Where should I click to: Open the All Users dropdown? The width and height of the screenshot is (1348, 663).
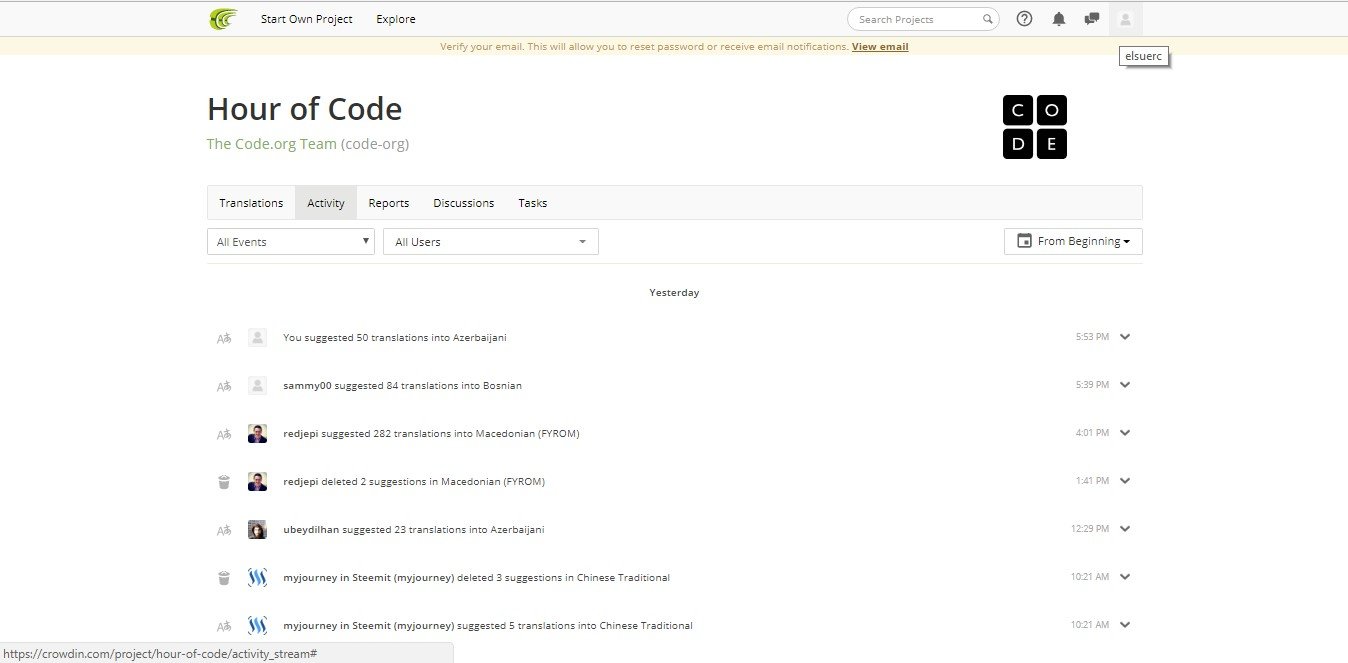point(491,242)
